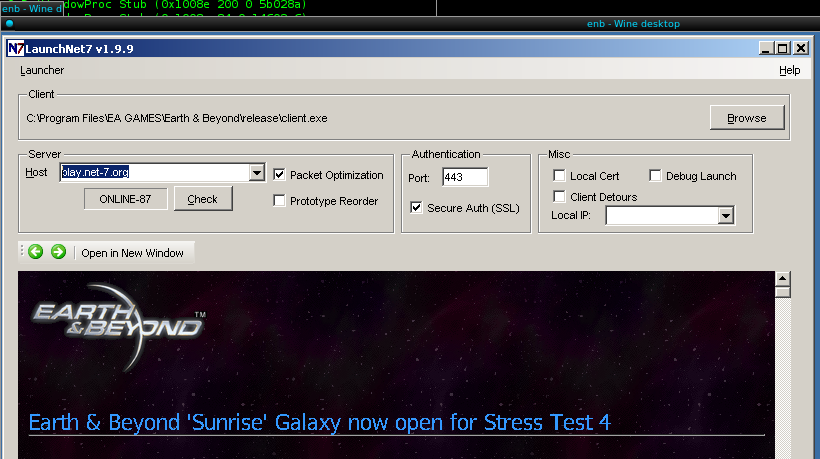Click the ONLINE-87 status button

[126, 199]
